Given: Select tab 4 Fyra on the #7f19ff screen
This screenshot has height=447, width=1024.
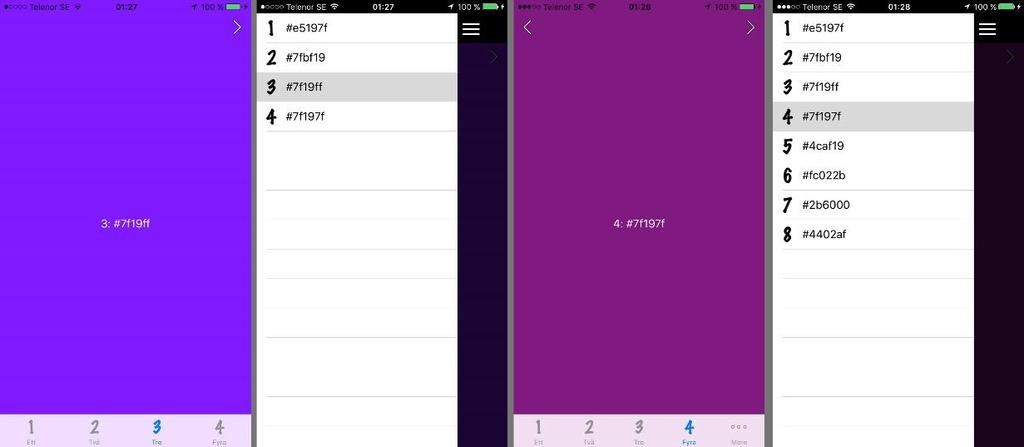Looking at the screenshot, I should [219, 431].
